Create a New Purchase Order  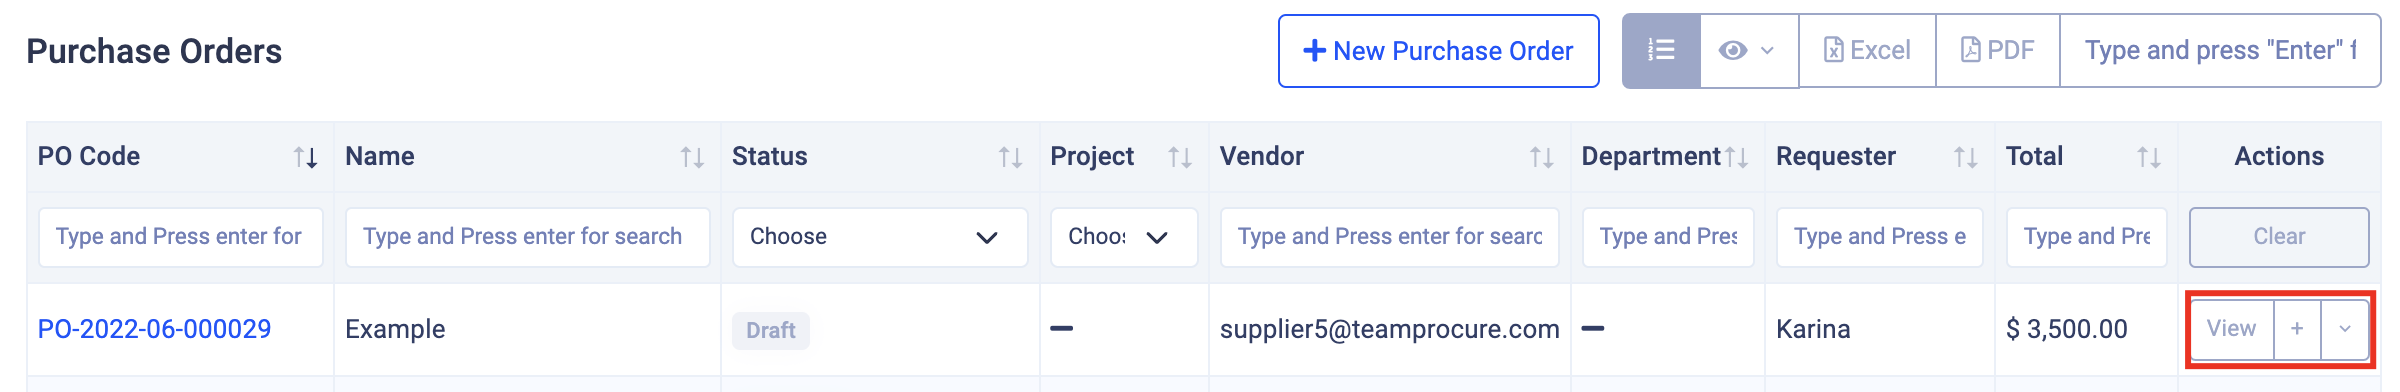coord(1439,51)
